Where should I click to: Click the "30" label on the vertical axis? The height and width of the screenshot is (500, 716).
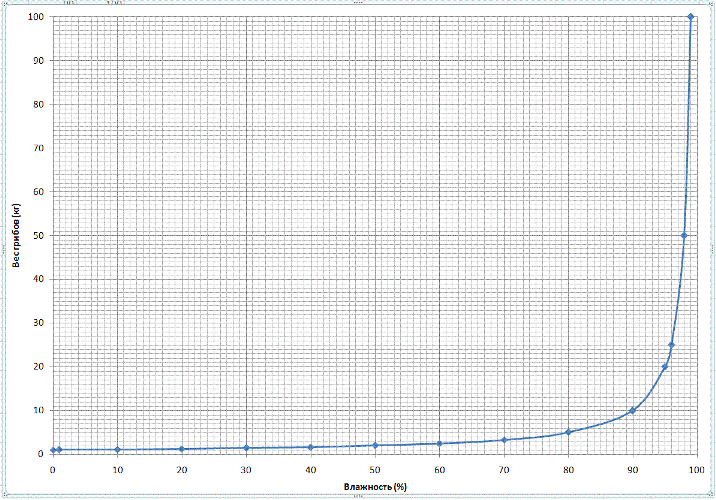coord(39,323)
